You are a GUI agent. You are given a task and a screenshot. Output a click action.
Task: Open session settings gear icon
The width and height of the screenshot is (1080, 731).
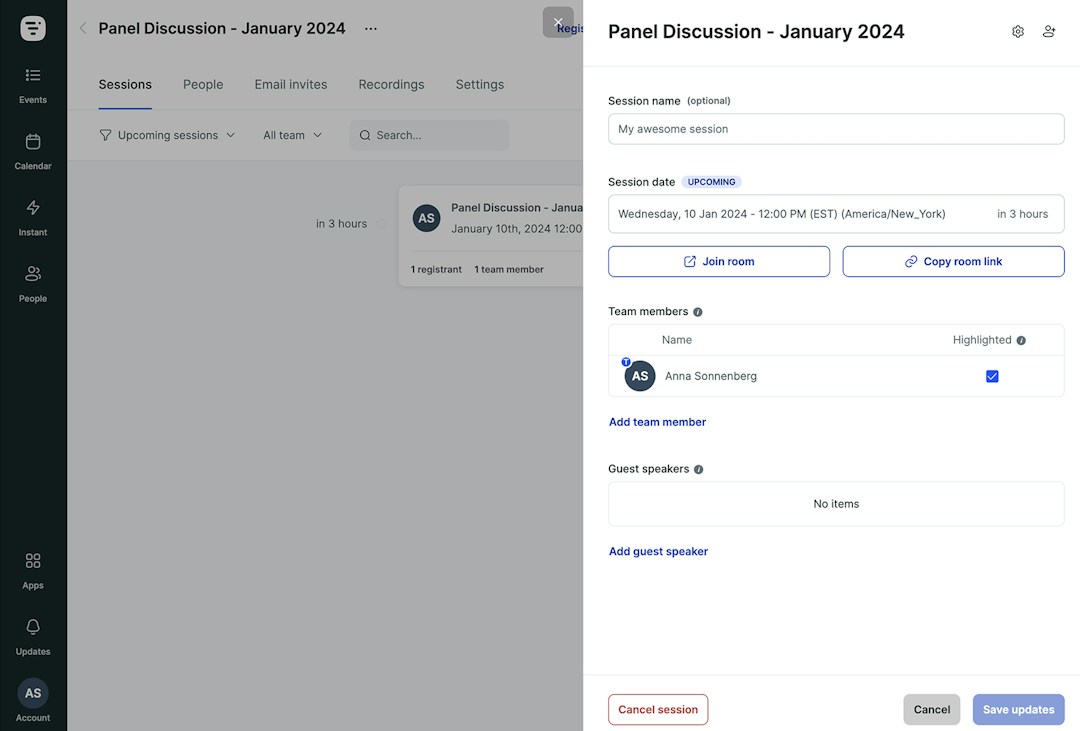point(1017,32)
